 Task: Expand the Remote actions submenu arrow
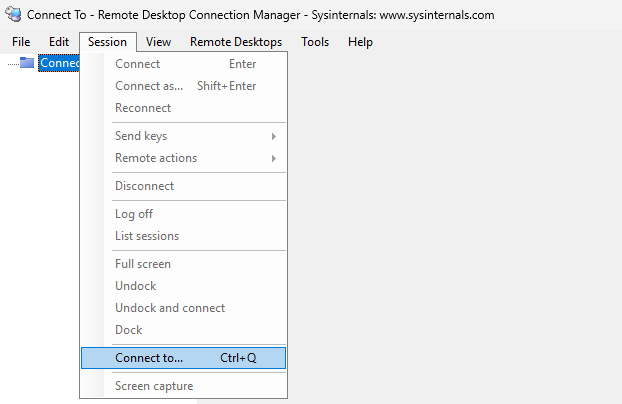273,158
